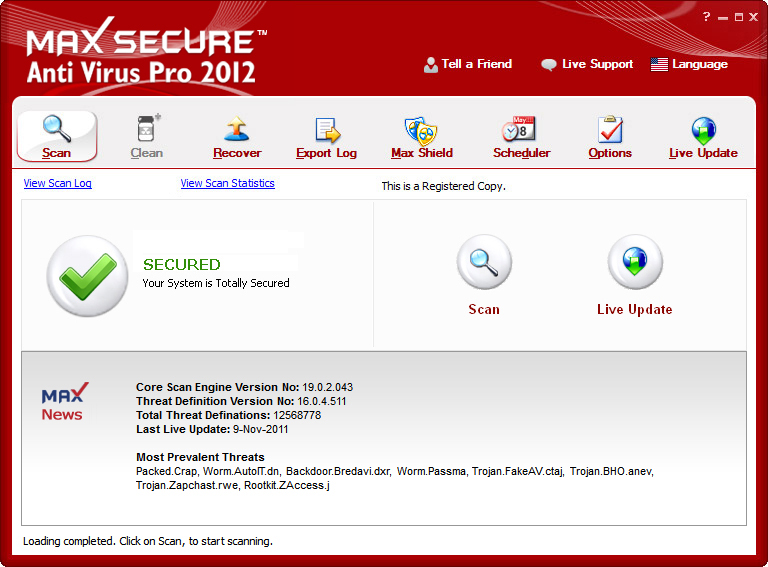Click the Max News logo
This screenshot has width=768, height=567.
(x=64, y=402)
